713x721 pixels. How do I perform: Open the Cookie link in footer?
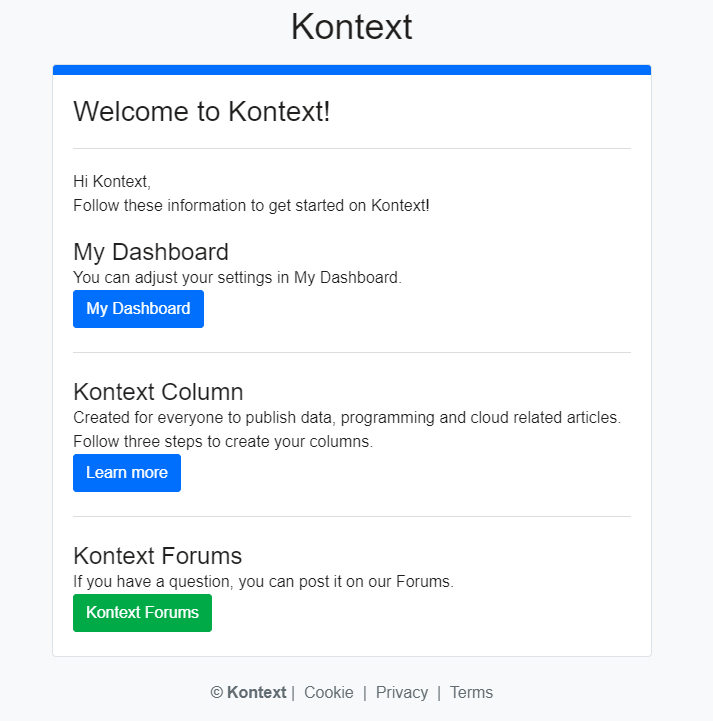(x=329, y=692)
